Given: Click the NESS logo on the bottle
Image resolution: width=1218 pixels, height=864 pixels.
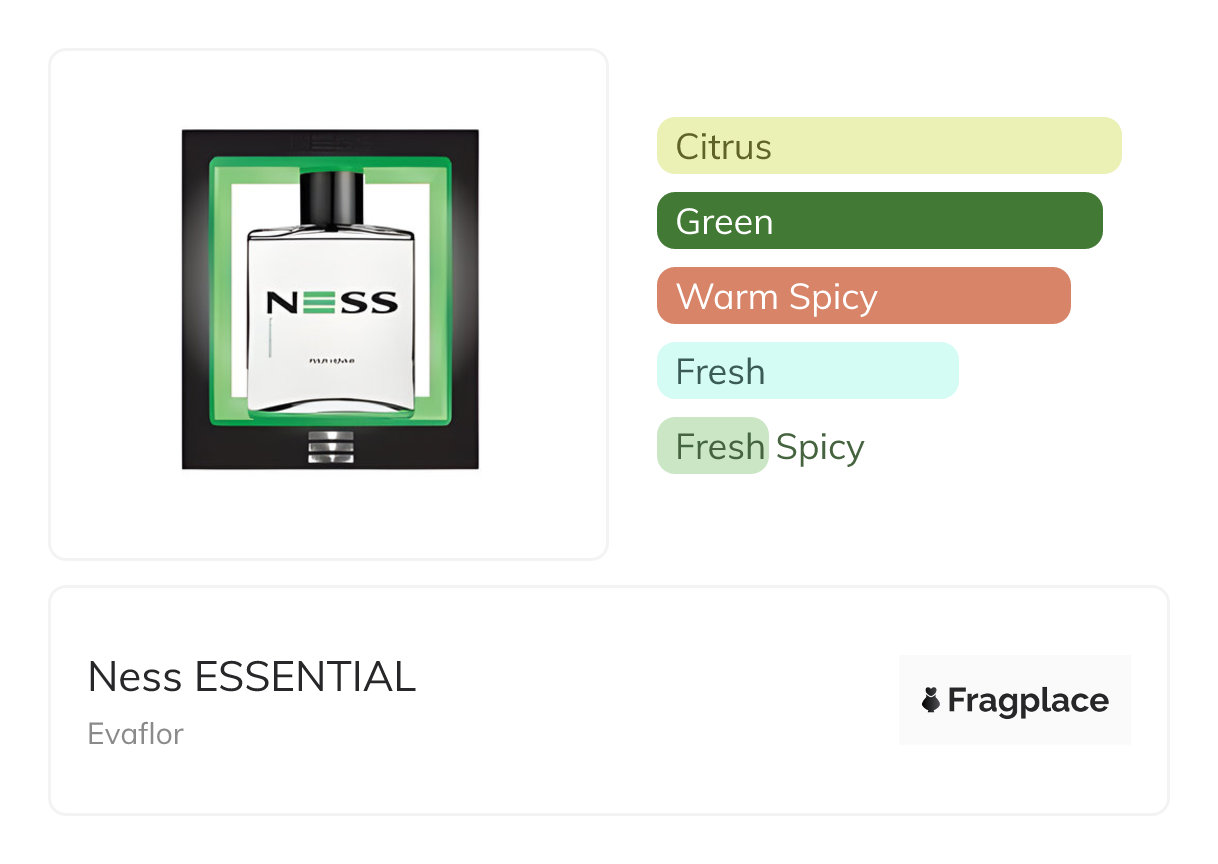Looking at the screenshot, I should [331, 301].
